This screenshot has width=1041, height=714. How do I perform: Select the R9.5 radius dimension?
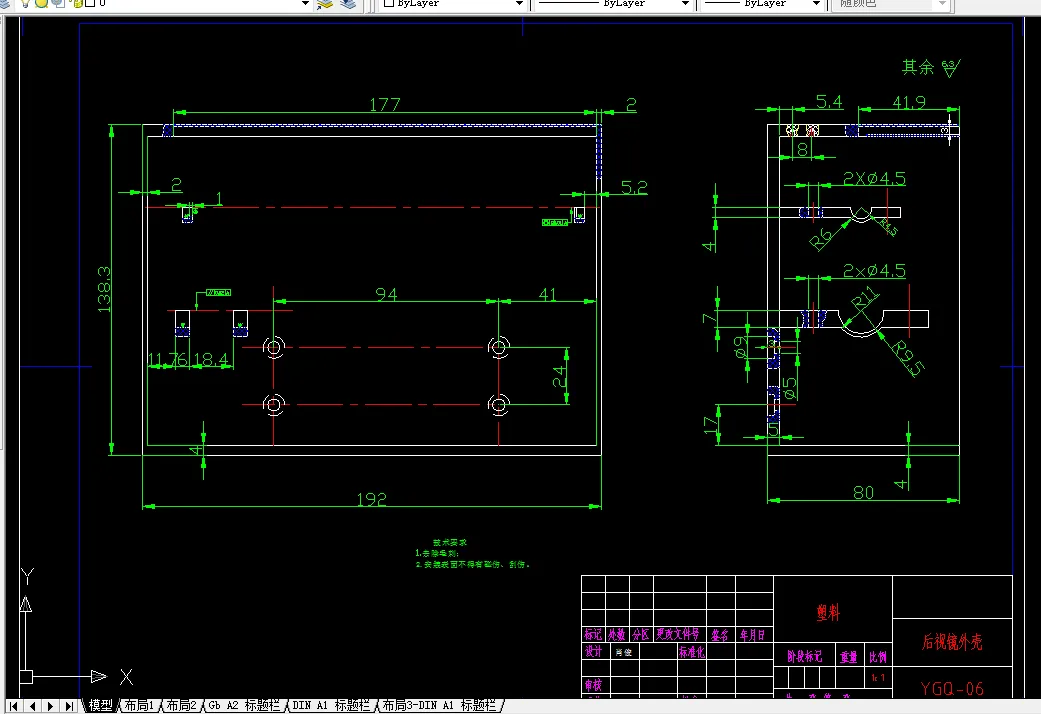908,359
